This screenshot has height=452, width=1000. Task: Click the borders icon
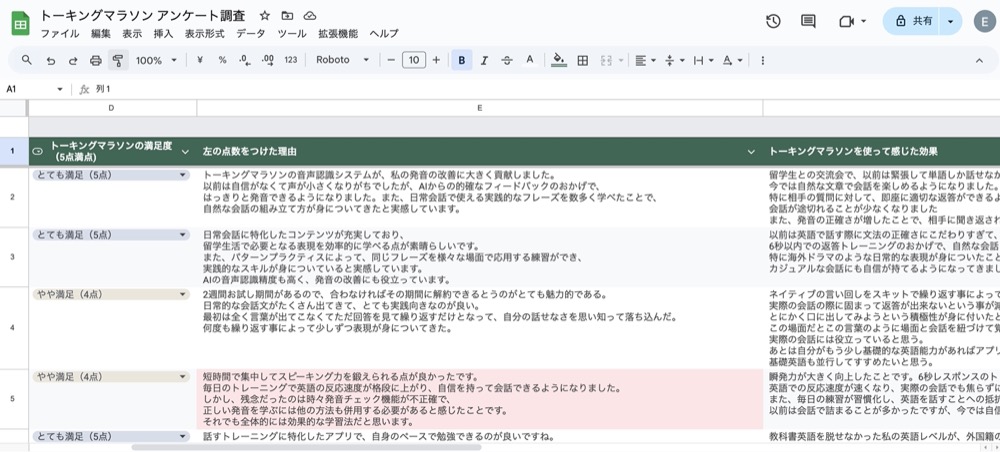[582, 60]
